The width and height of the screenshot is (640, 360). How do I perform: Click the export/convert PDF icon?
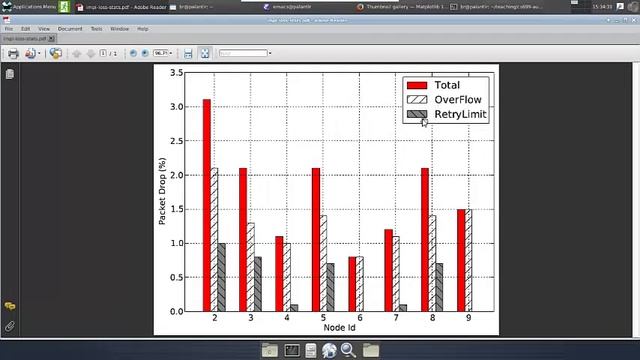point(30,53)
